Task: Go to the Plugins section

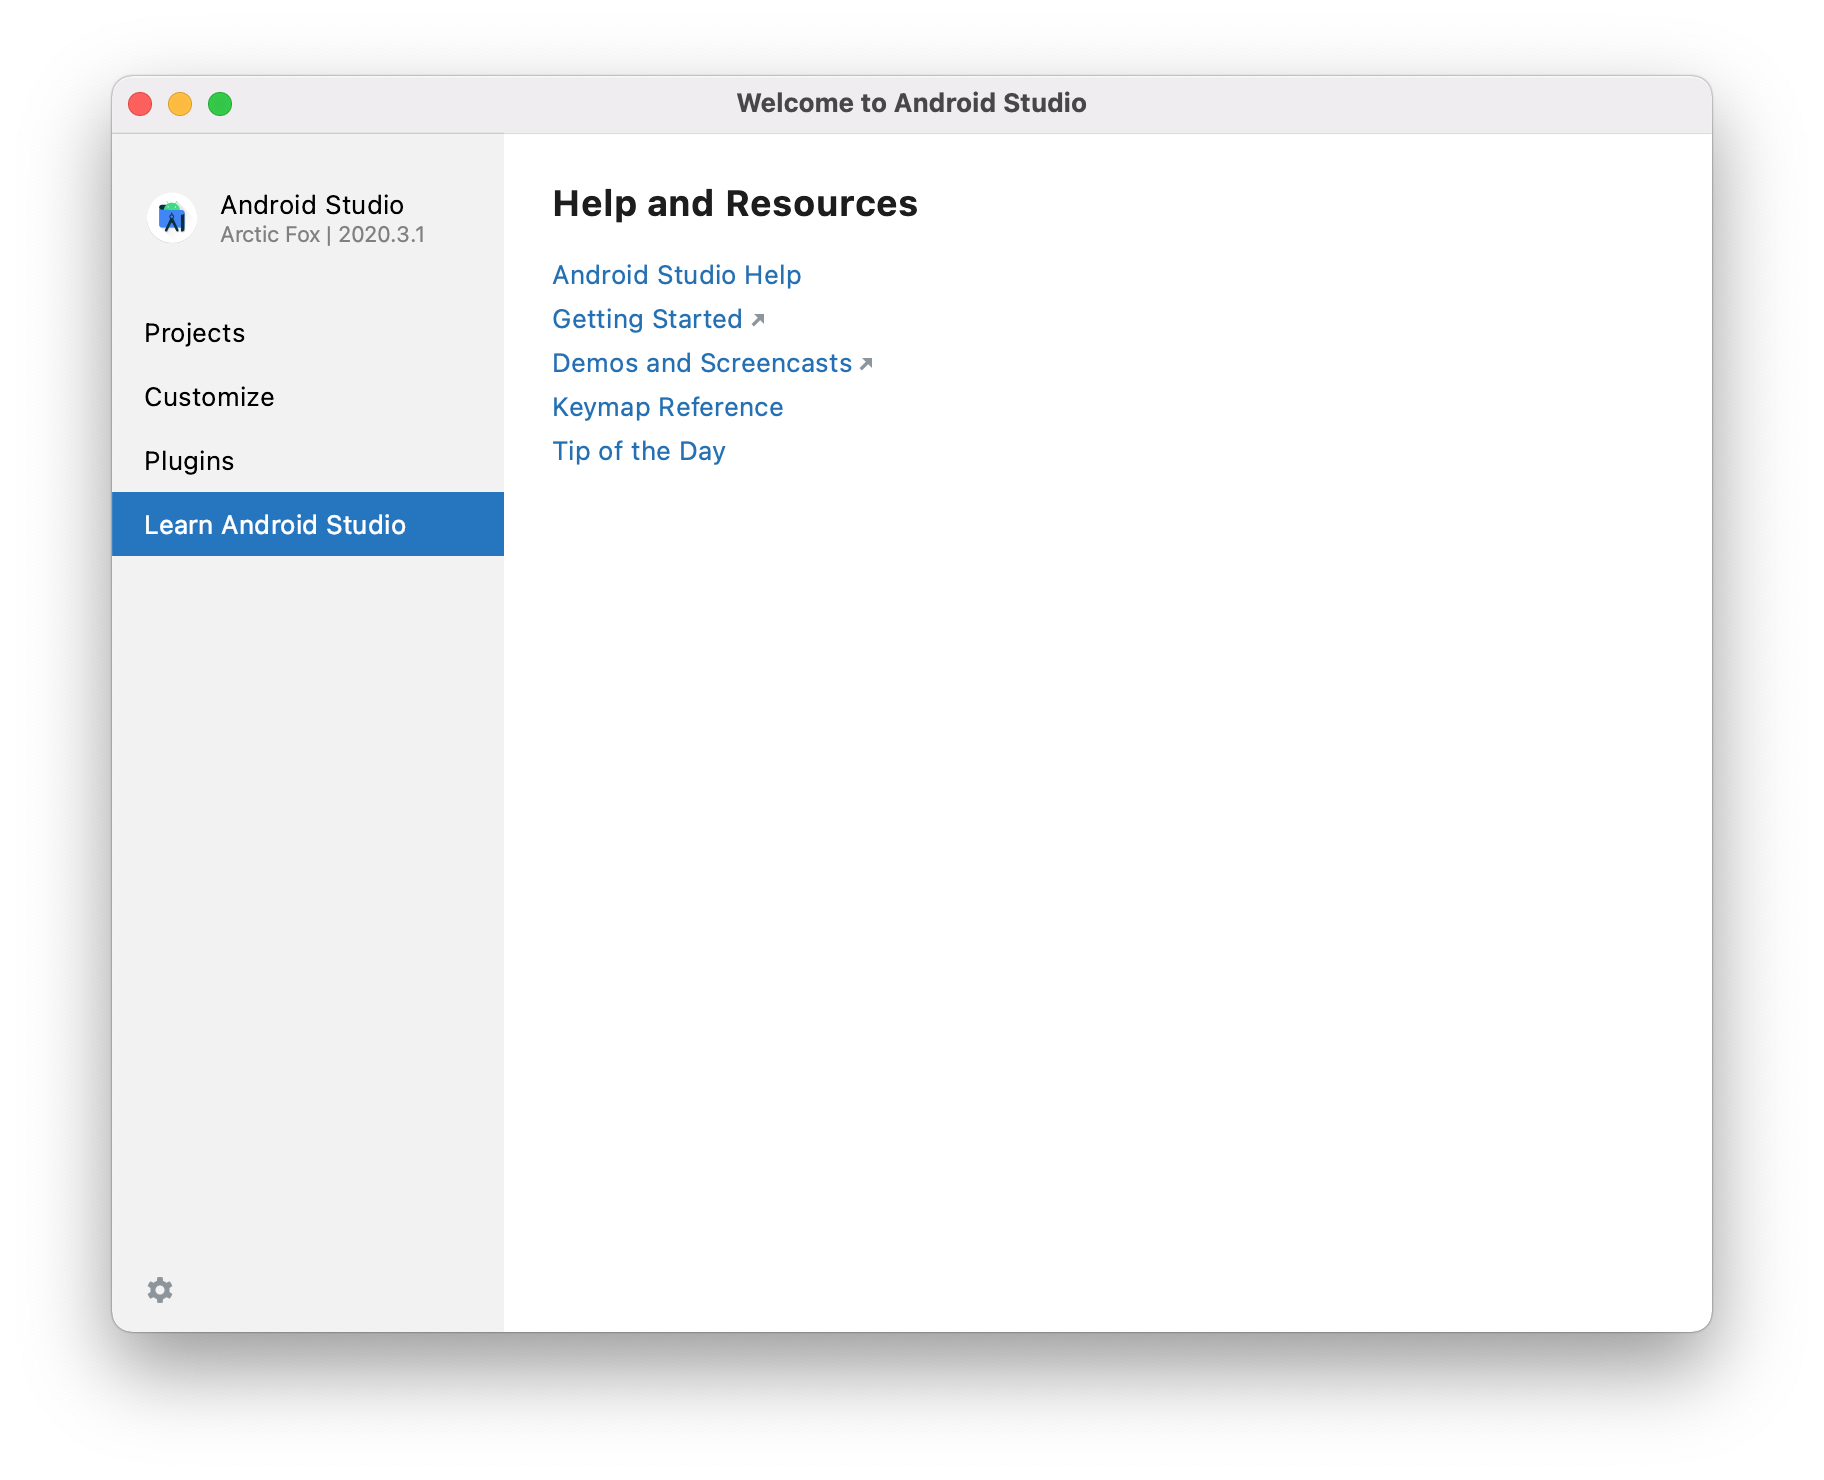Action: [189, 461]
